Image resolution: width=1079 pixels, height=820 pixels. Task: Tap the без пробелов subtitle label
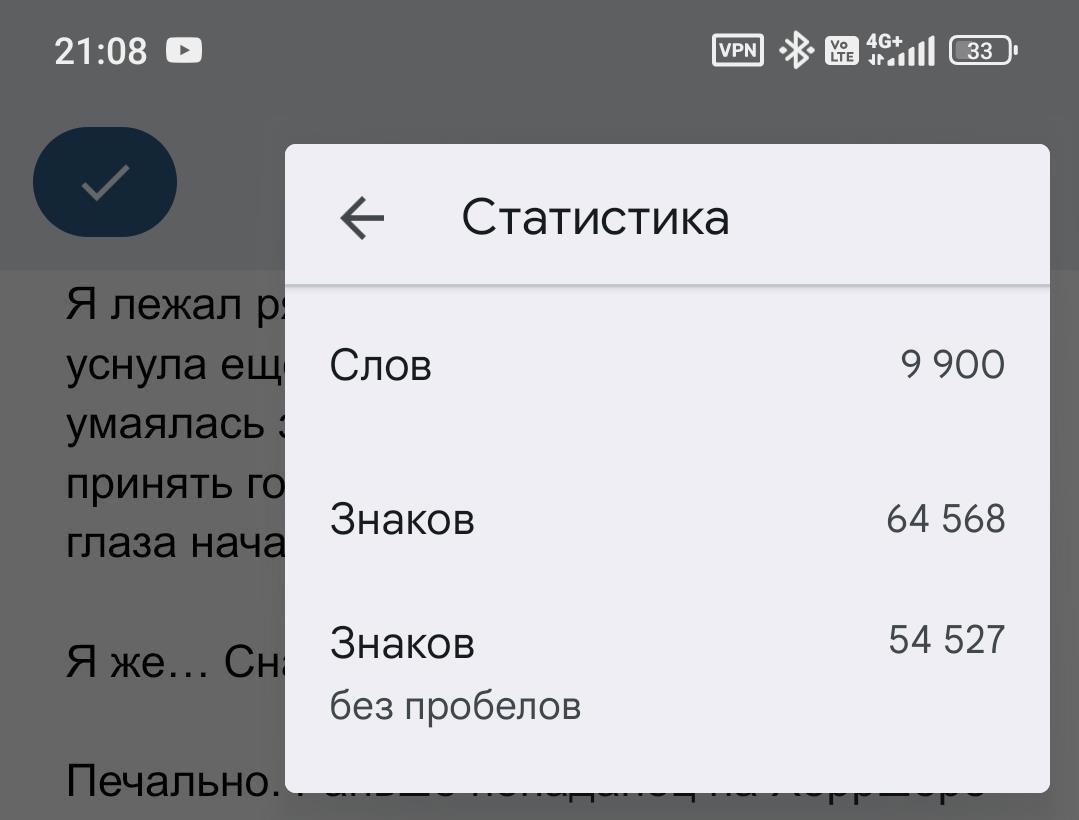(455, 707)
